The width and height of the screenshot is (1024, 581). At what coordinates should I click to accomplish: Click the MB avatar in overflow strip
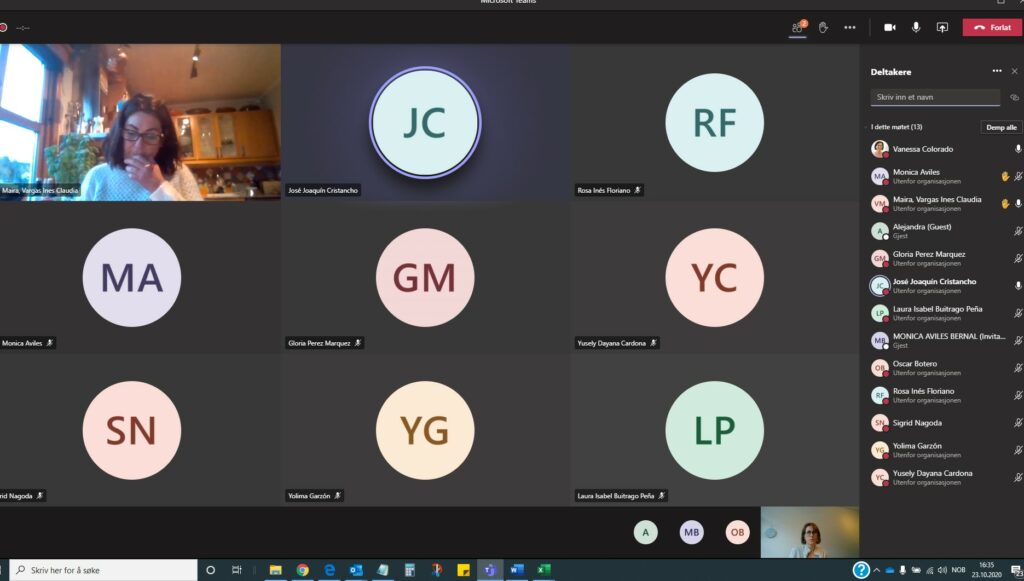[x=691, y=532]
